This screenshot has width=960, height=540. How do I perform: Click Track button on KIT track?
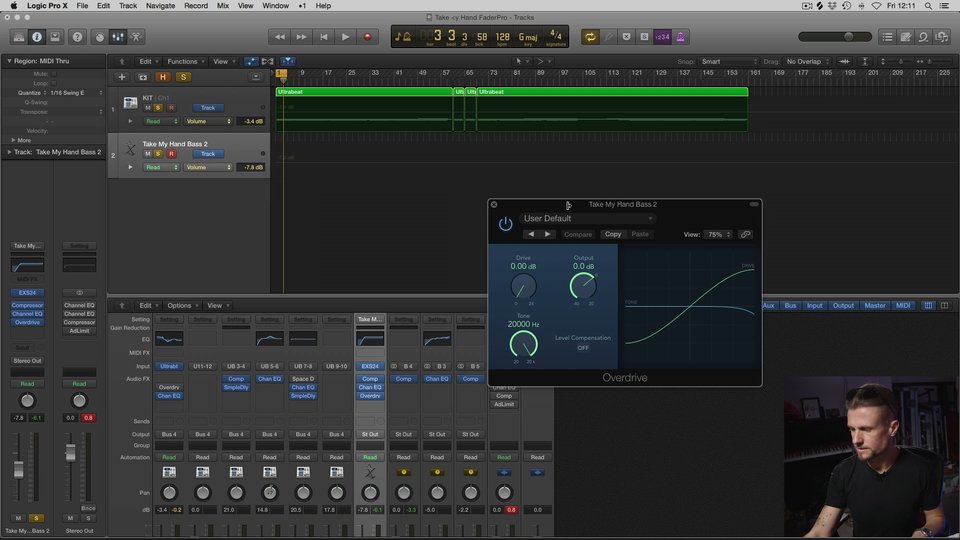(x=208, y=108)
